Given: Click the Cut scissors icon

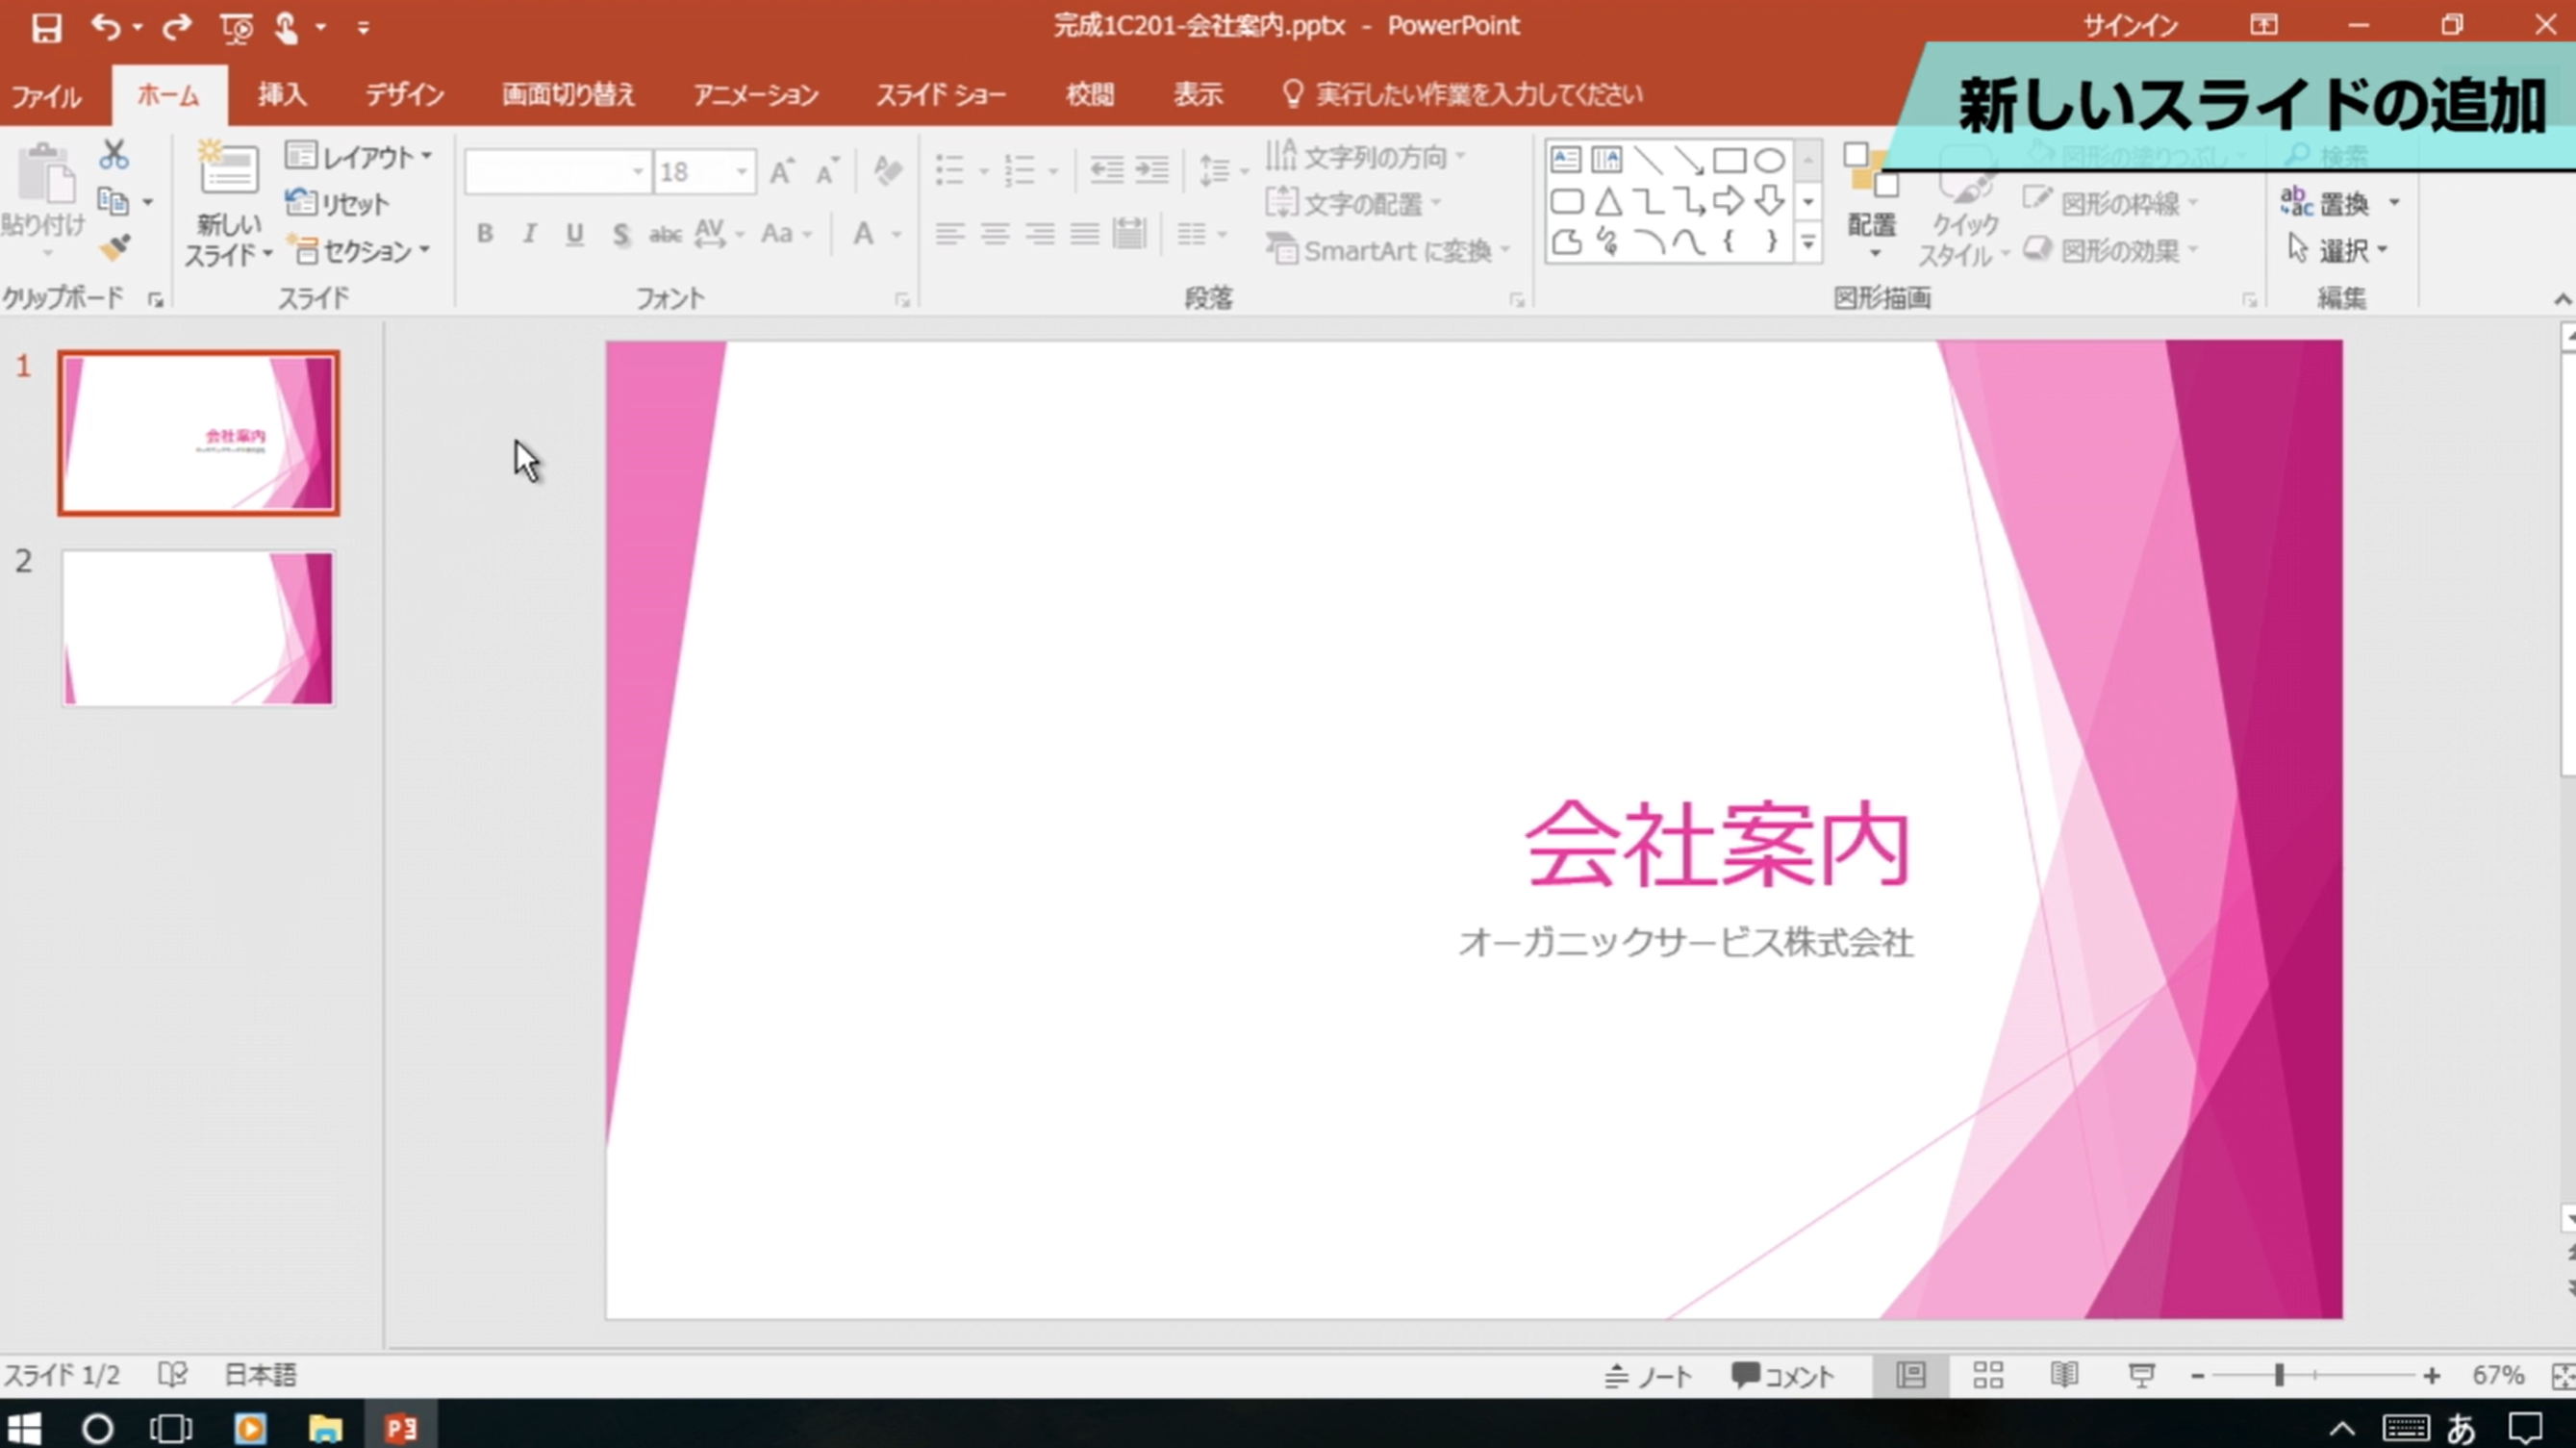Looking at the screenshot, I should (x=114, y=155).
